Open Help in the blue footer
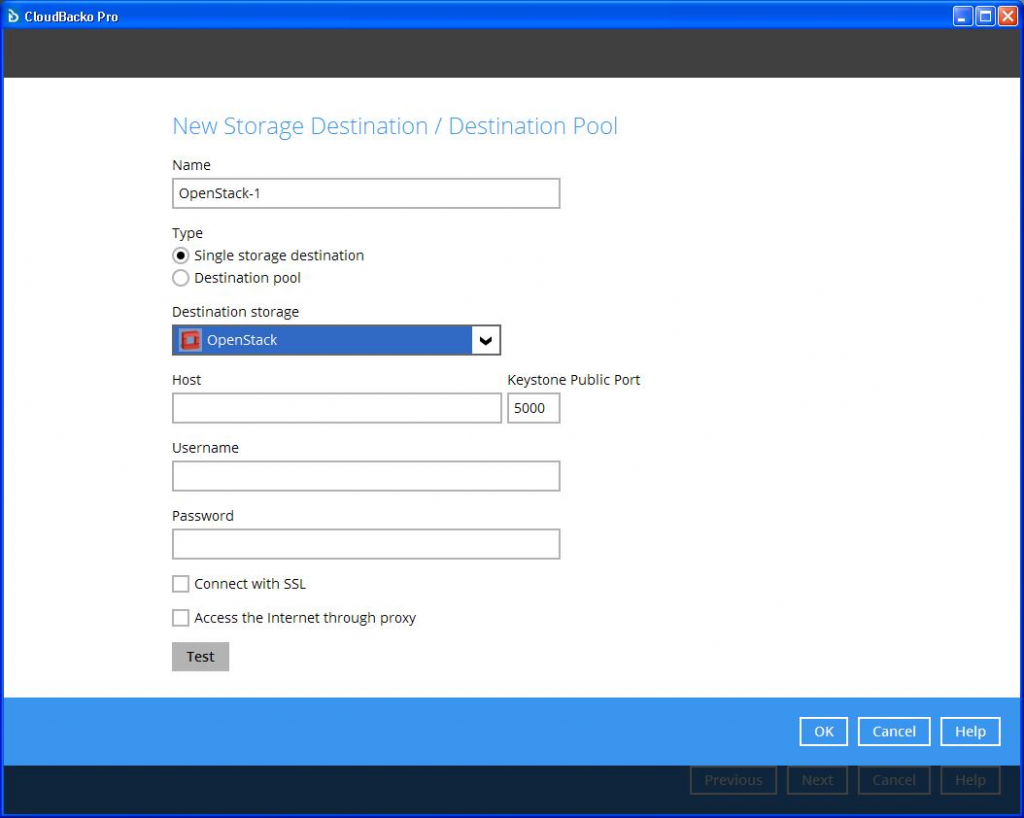This screenshot has height=818, width=1024. pyautogui.click(x=970, y=731)
